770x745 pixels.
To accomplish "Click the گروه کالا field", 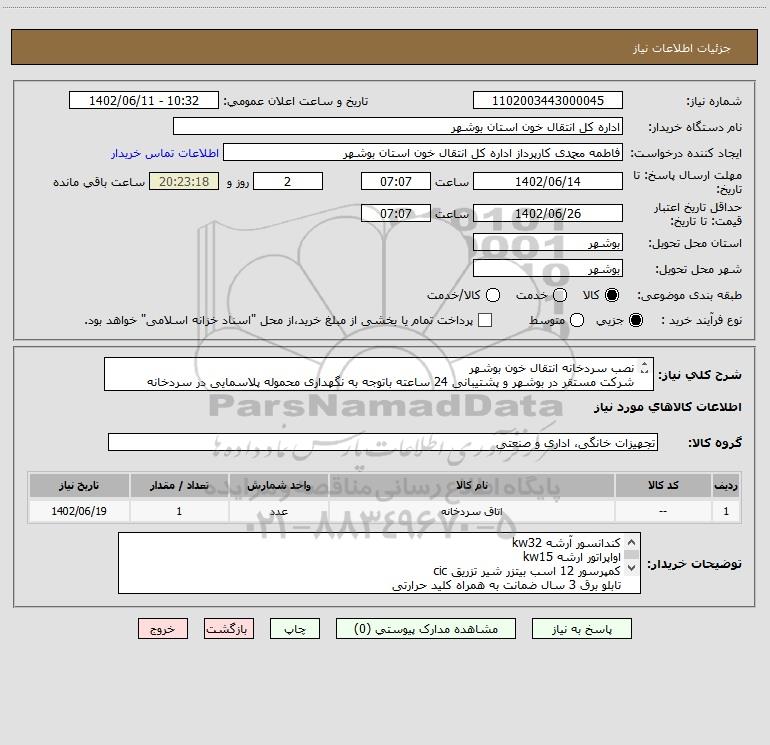I will coord(383,442).
